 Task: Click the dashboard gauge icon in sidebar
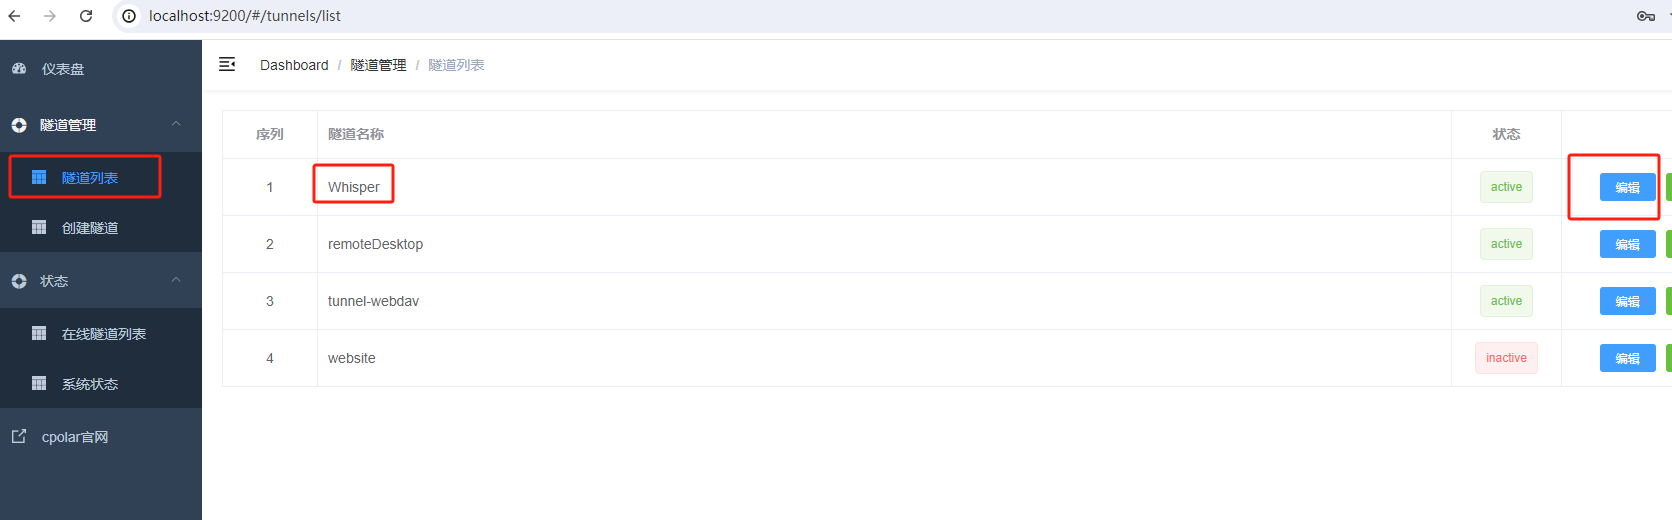click(x=19, y=69)
